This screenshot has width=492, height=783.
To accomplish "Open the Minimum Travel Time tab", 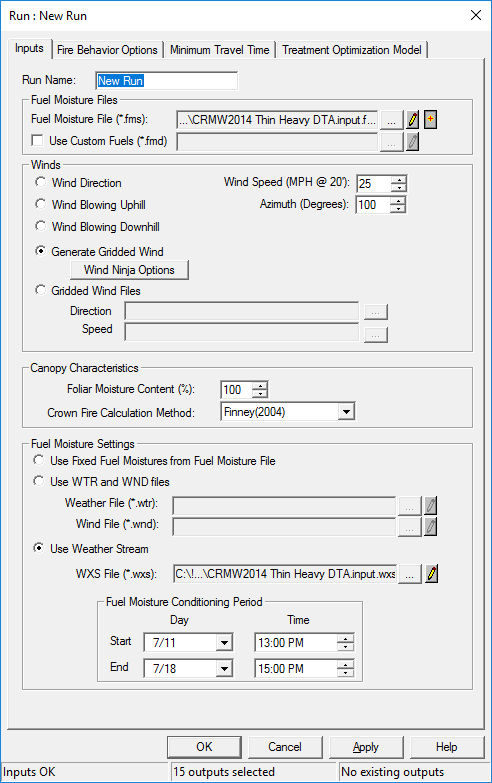I will (219, 50).
